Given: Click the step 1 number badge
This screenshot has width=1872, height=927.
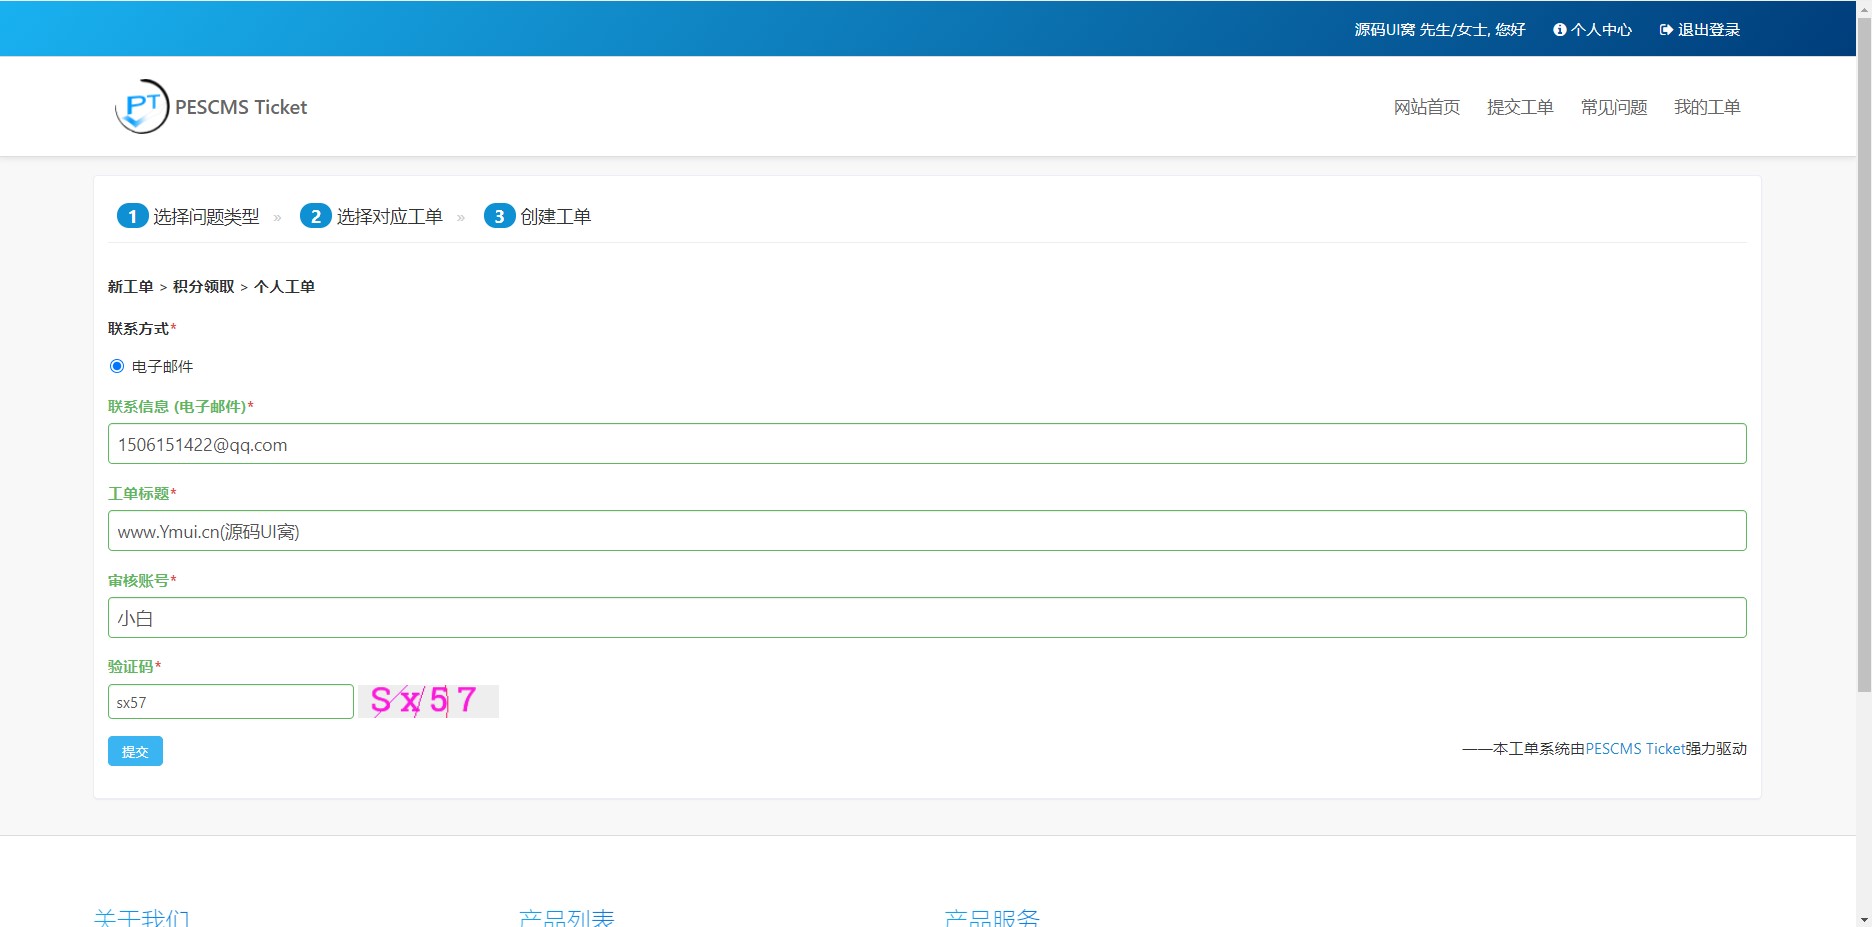Looking at the screenshot, I should [x=132, y=216].
